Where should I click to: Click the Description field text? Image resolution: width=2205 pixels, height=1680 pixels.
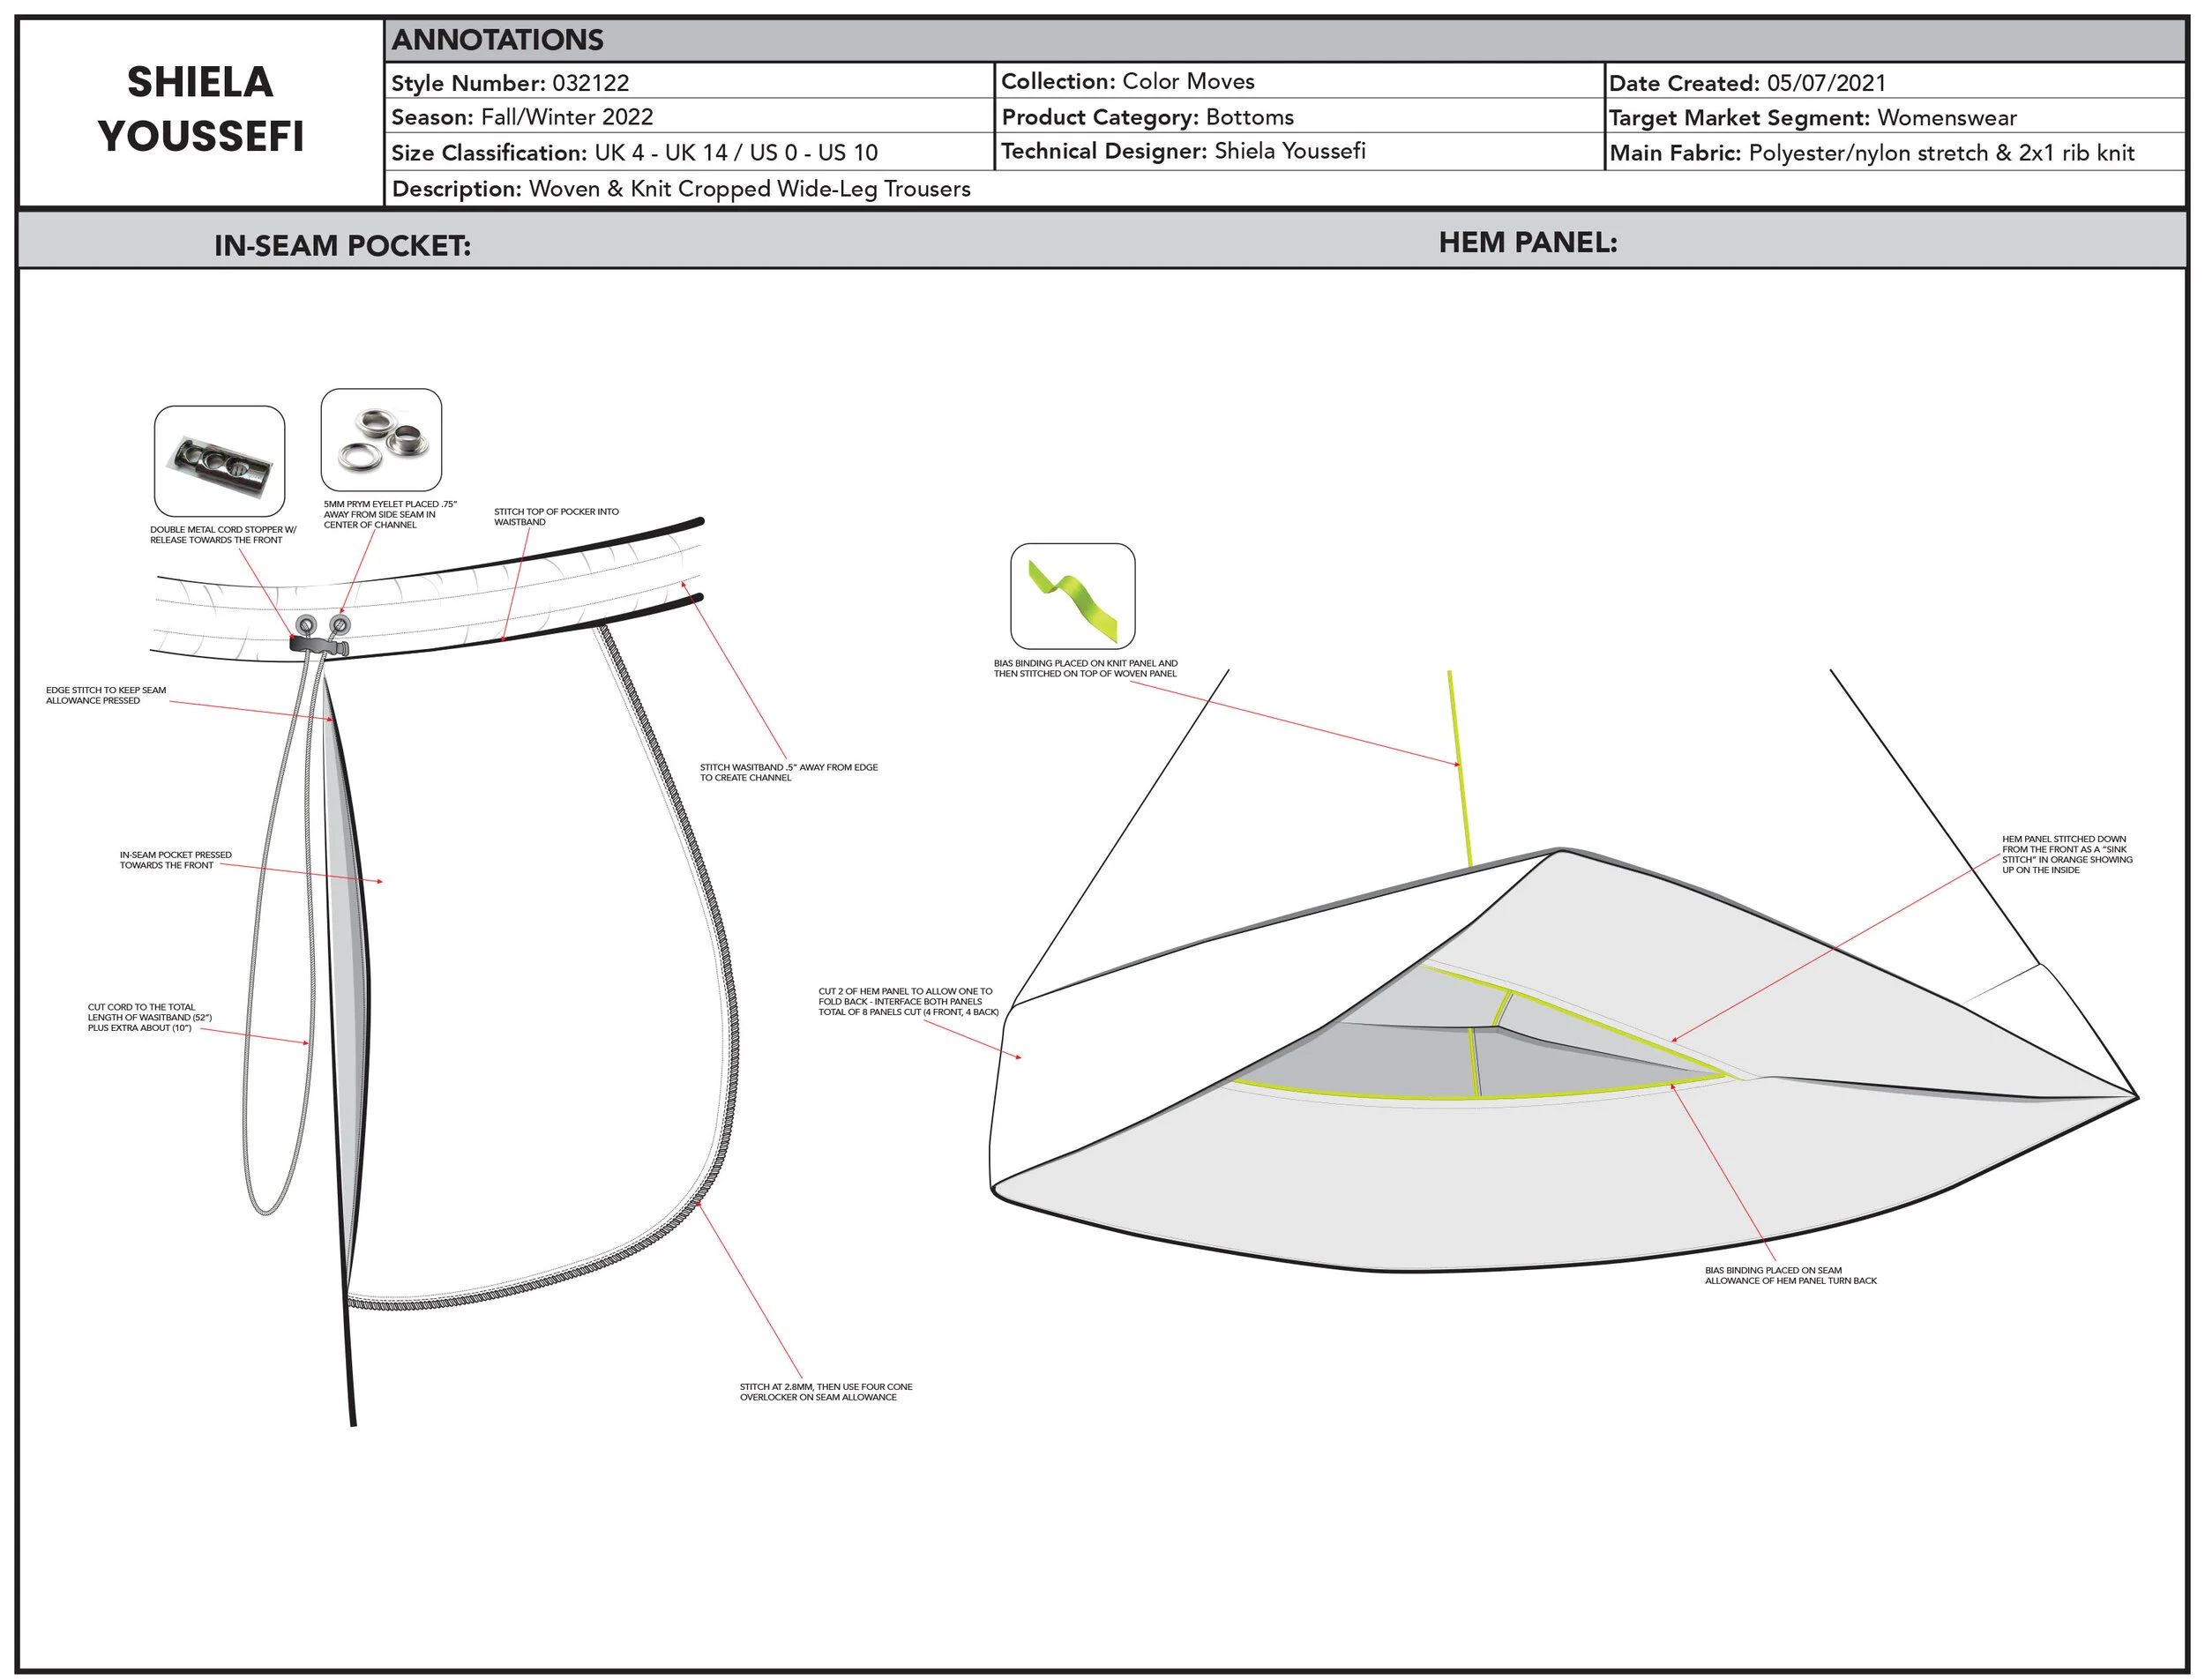point(680,189)
